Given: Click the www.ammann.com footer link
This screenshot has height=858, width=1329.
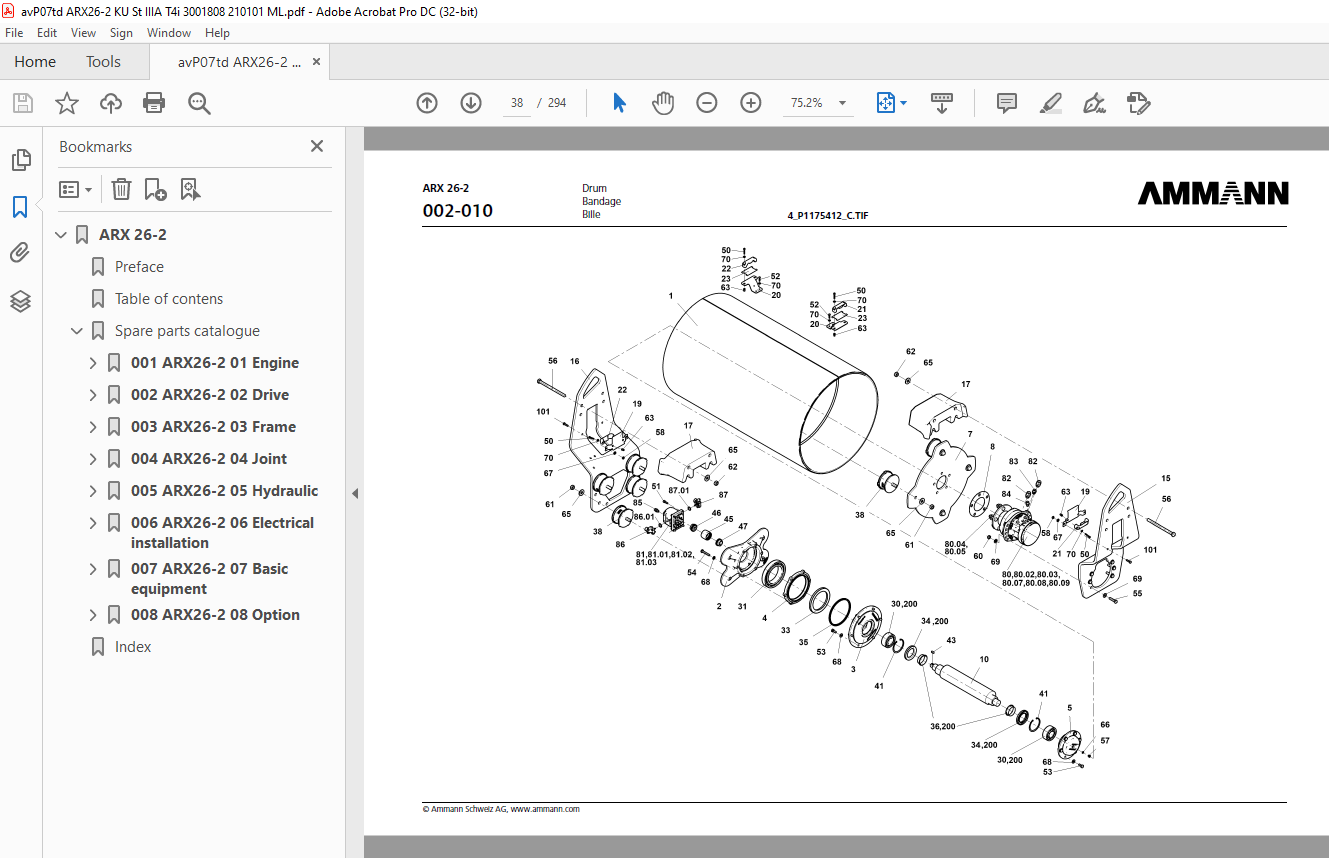Looking at the screenshot, I should [x=545, y=809].
